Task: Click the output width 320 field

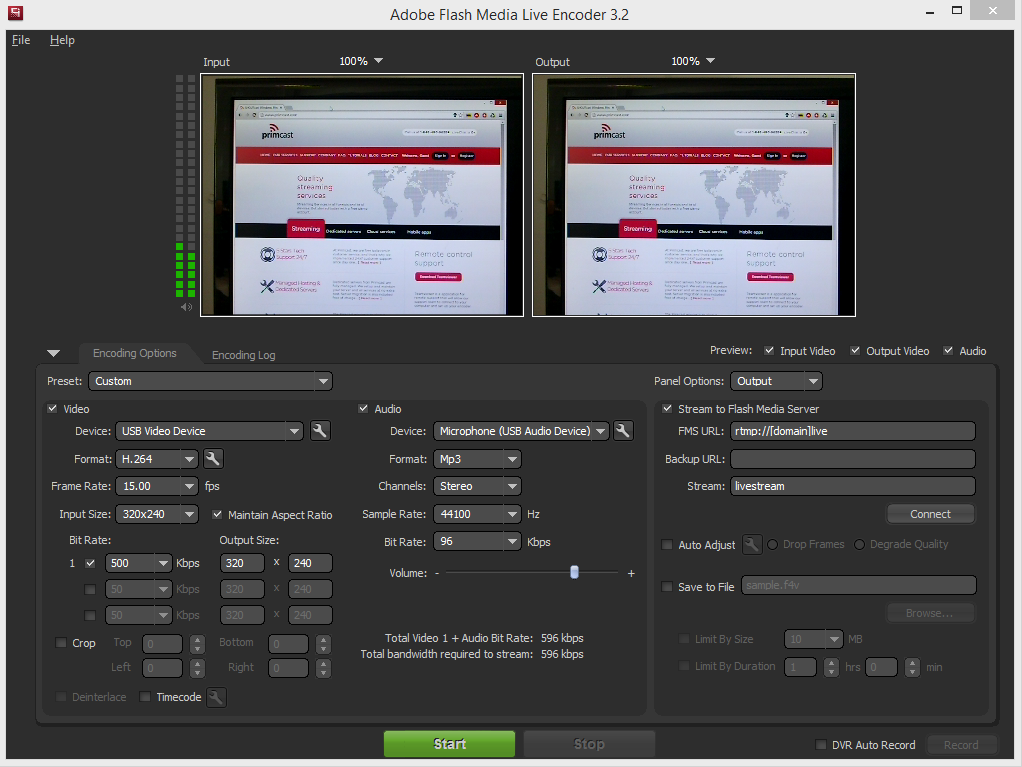Action: (x=242, y=563)
